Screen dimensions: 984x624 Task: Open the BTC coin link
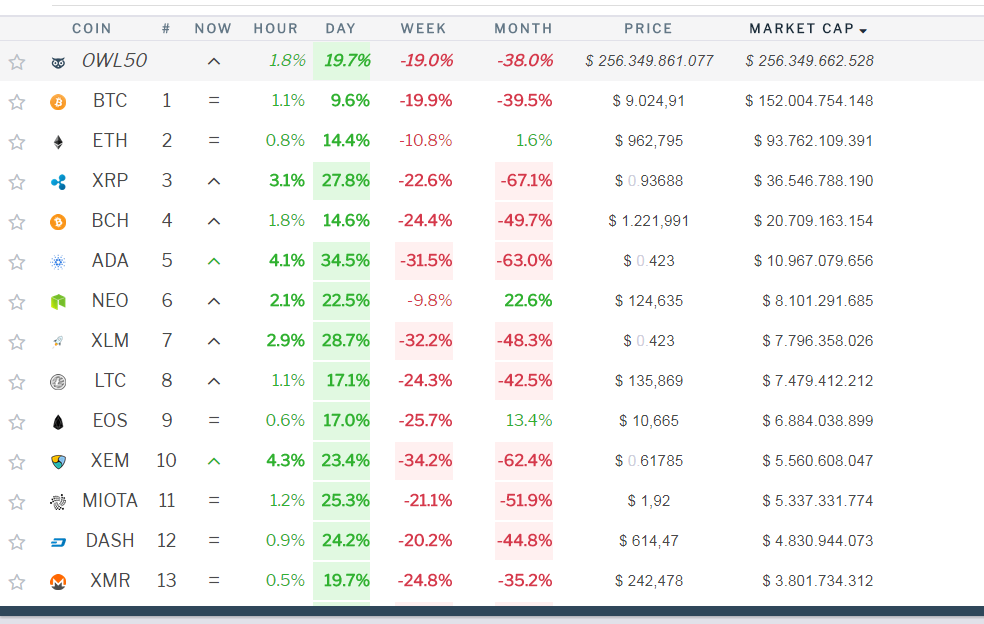110,100
